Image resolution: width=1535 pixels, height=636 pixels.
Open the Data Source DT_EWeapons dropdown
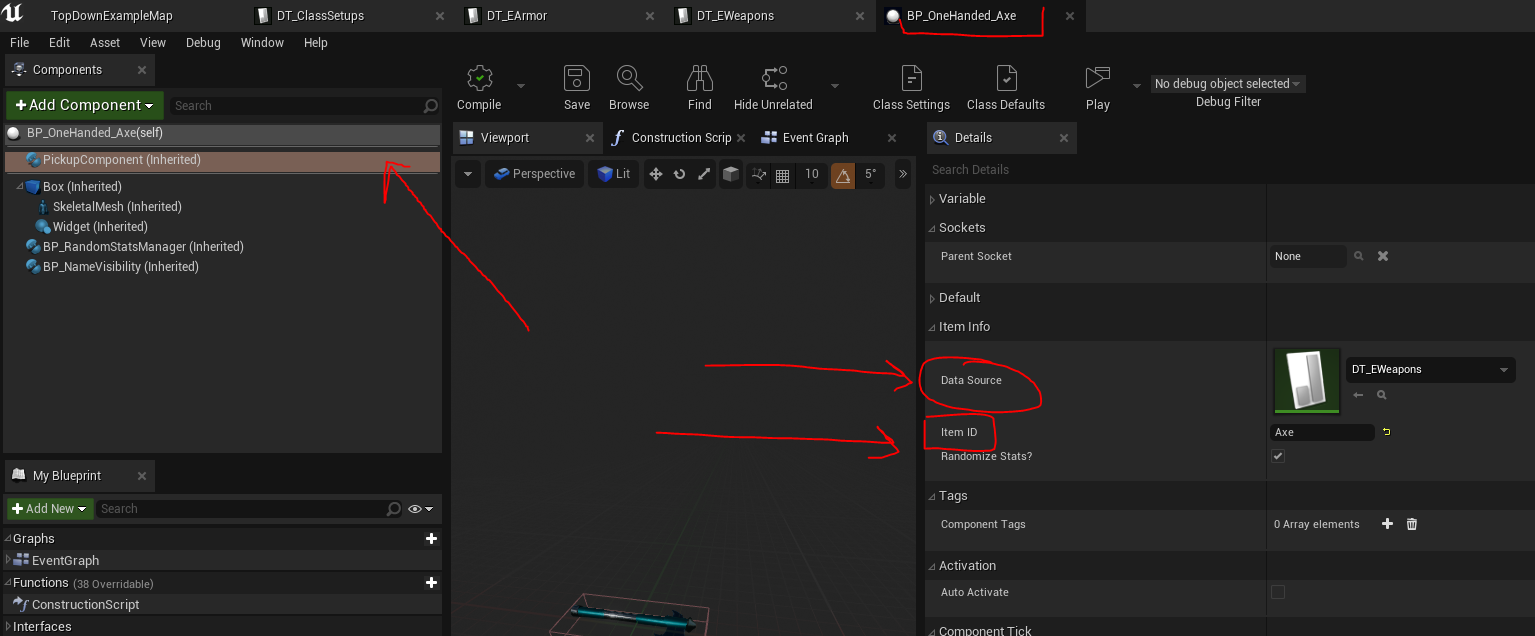pyautogui.click(x=1430, y=370)
